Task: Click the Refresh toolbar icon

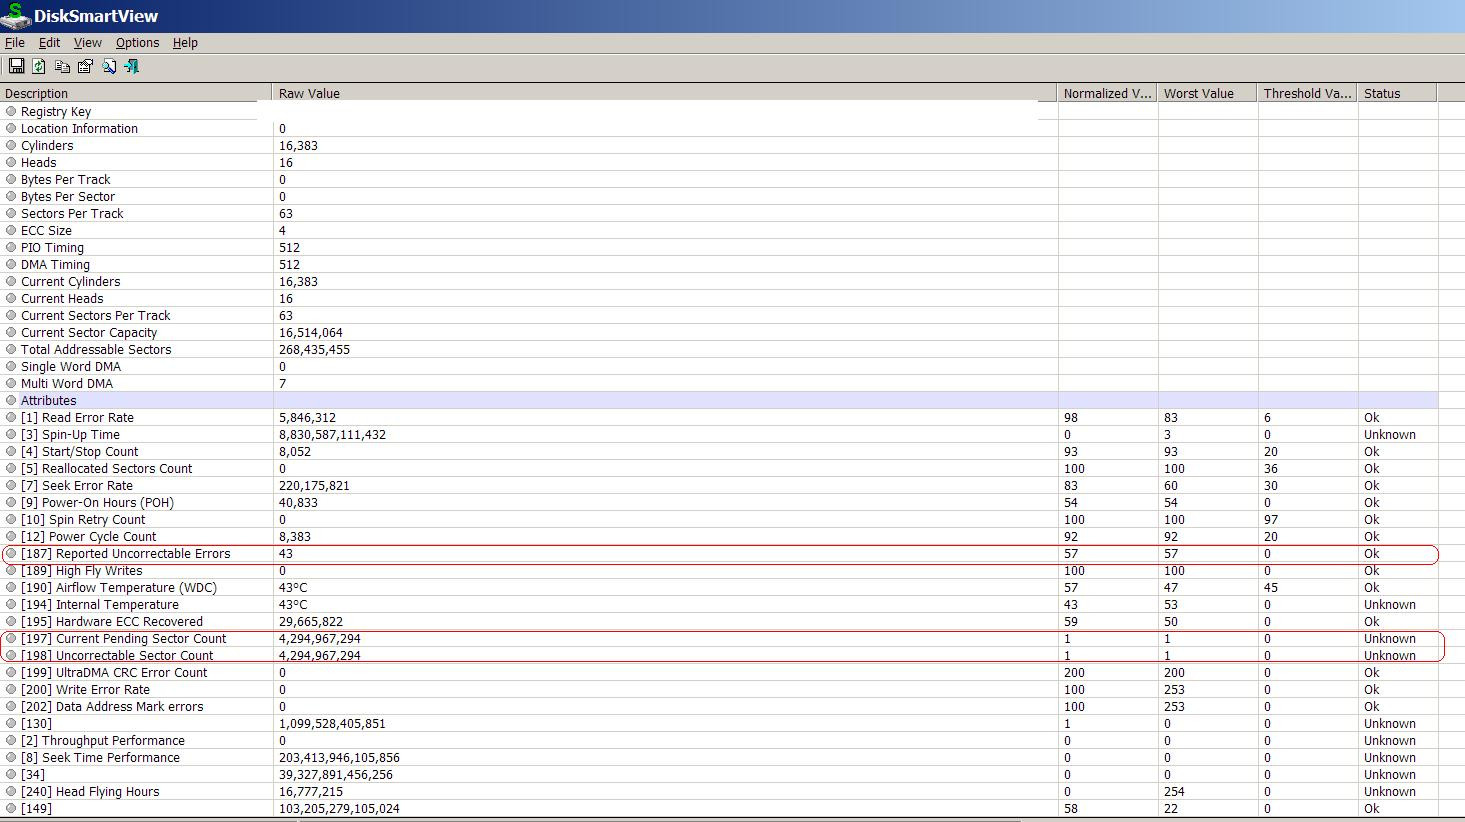Action: pyautogui.click(x=39, y=66)
